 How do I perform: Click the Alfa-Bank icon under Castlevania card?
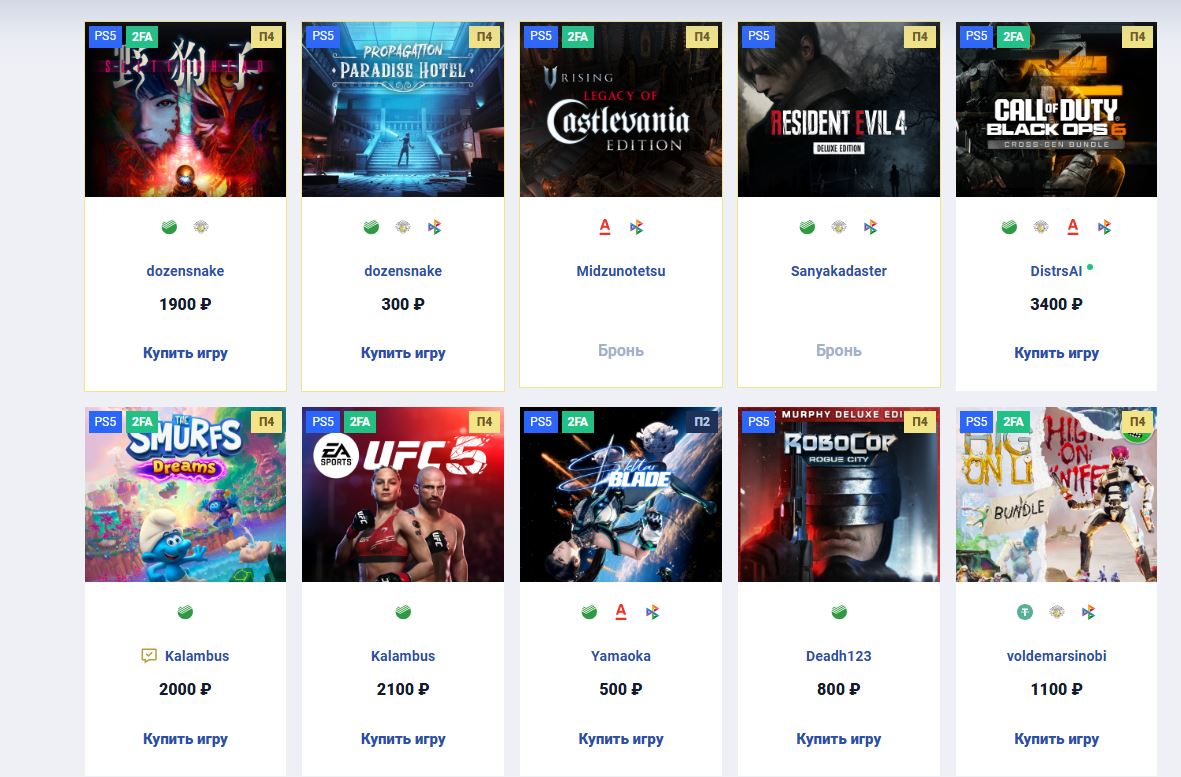click(x=605, y=227)
